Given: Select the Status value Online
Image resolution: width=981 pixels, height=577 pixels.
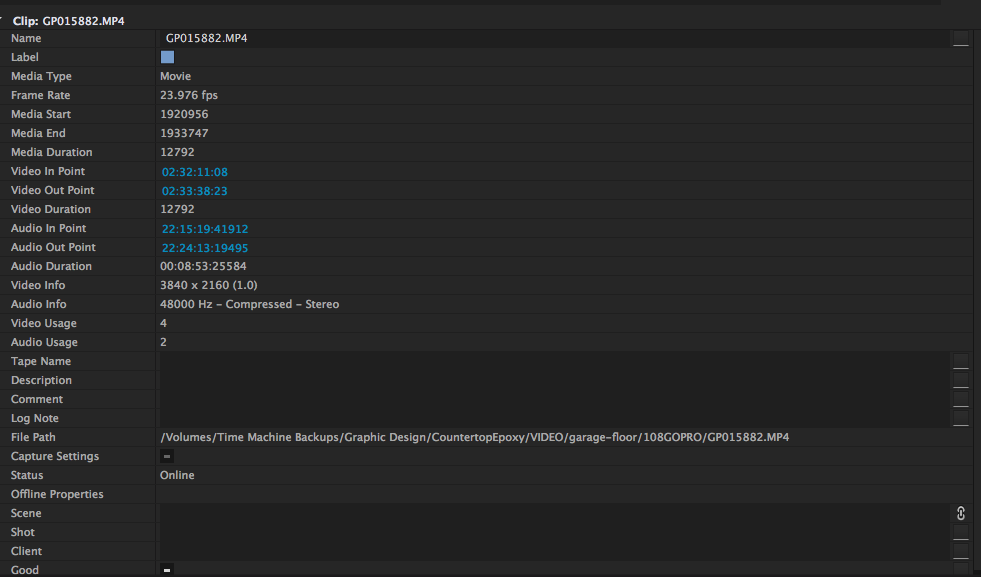Looking at the screenshot, I should (x=177, y=475).
